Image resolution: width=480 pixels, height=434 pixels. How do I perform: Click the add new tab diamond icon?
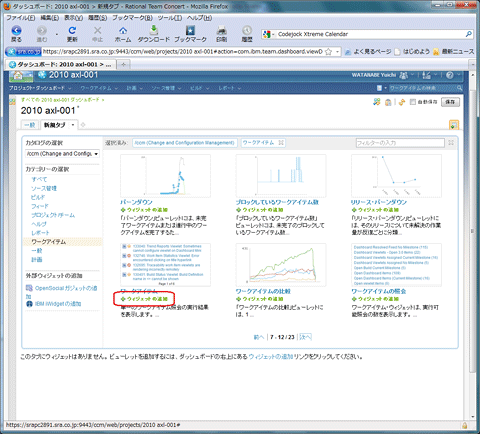tap(83, 125)
